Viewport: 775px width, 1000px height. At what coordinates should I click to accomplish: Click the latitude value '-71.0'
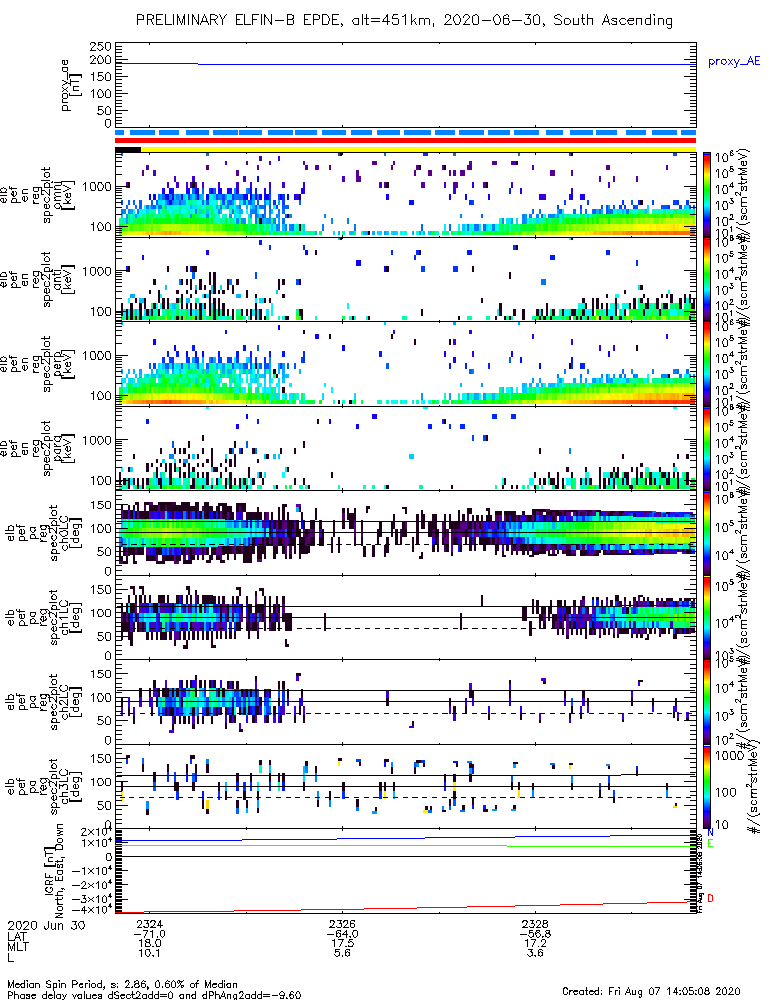coord(149,934)
